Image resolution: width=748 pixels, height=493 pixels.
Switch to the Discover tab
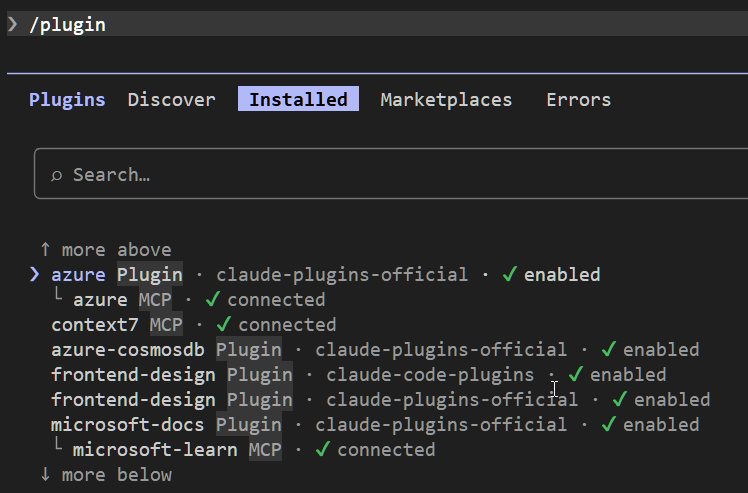point(171,99)
